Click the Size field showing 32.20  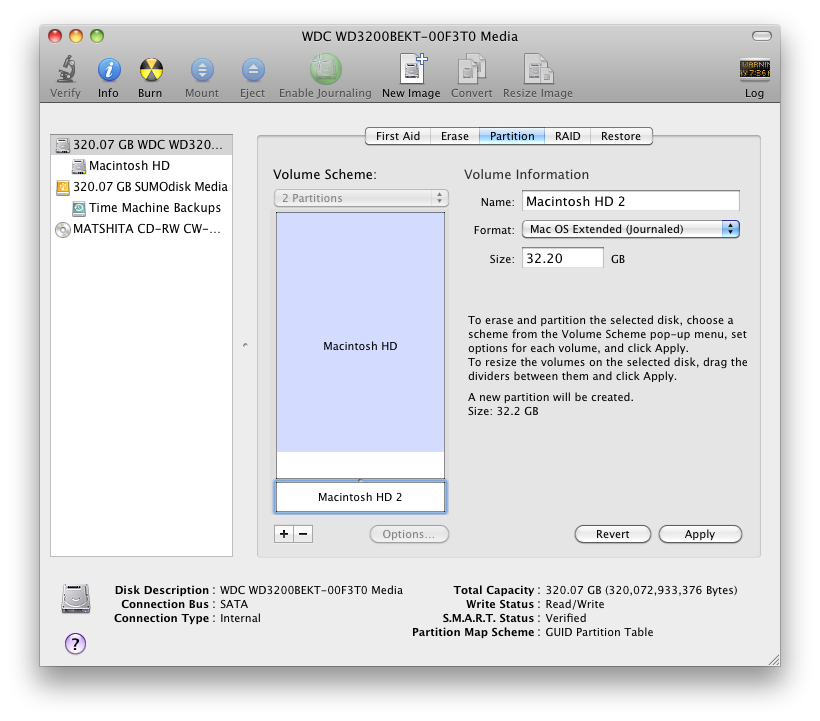click(x=563, y=258)
